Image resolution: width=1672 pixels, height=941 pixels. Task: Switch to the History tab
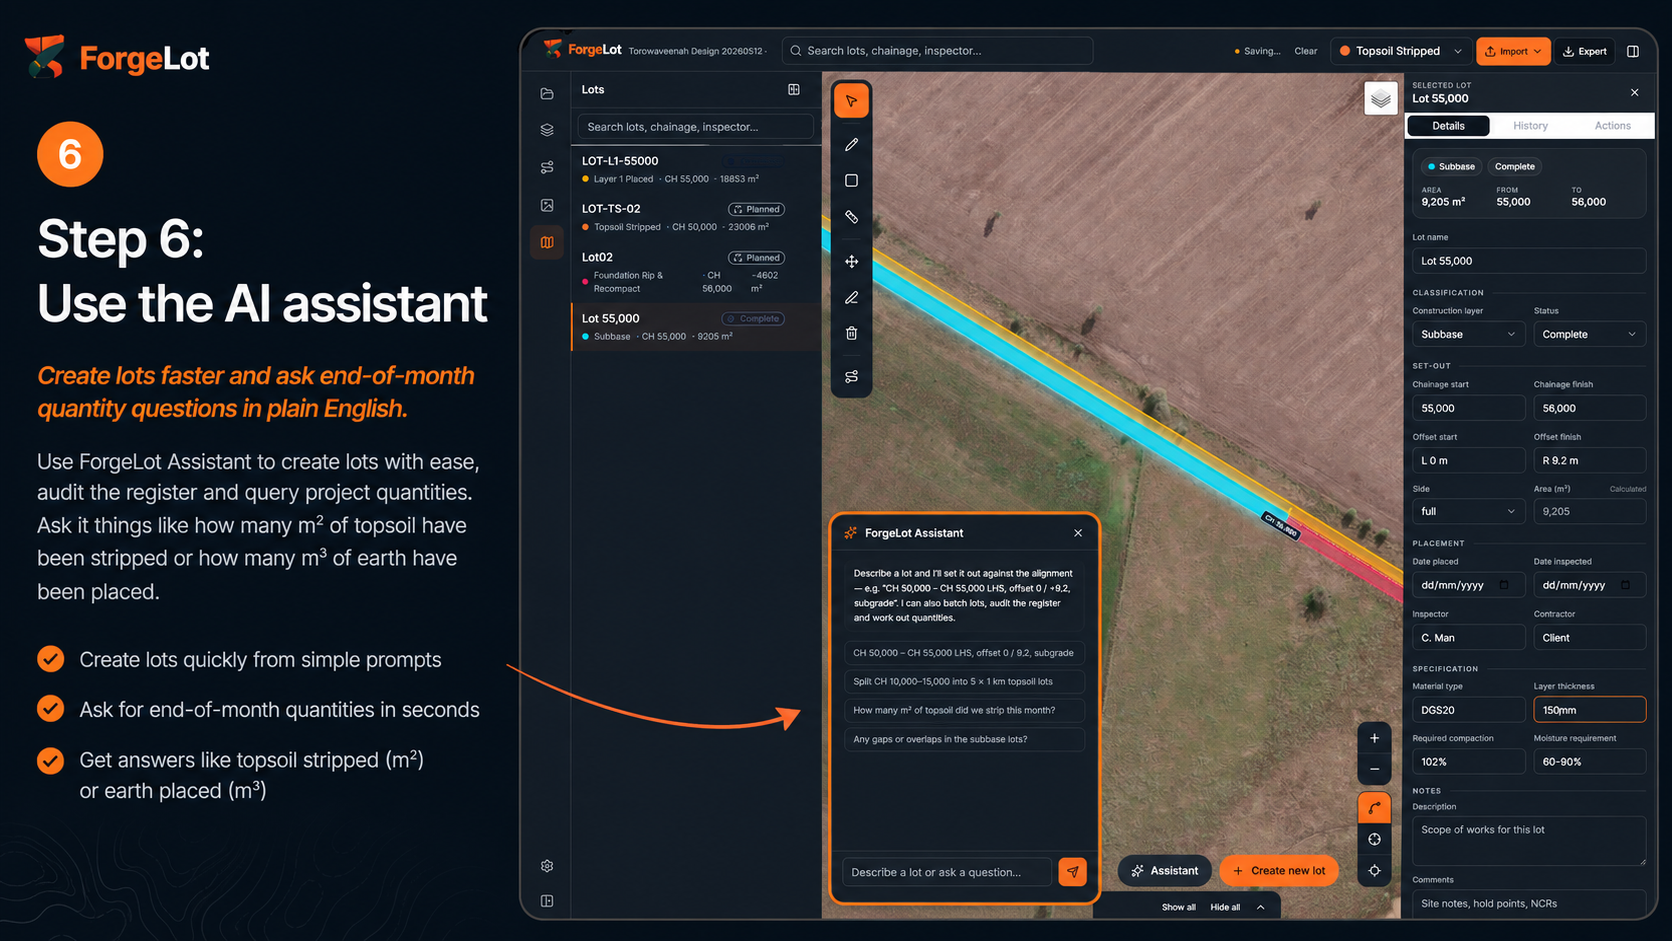1530,126
